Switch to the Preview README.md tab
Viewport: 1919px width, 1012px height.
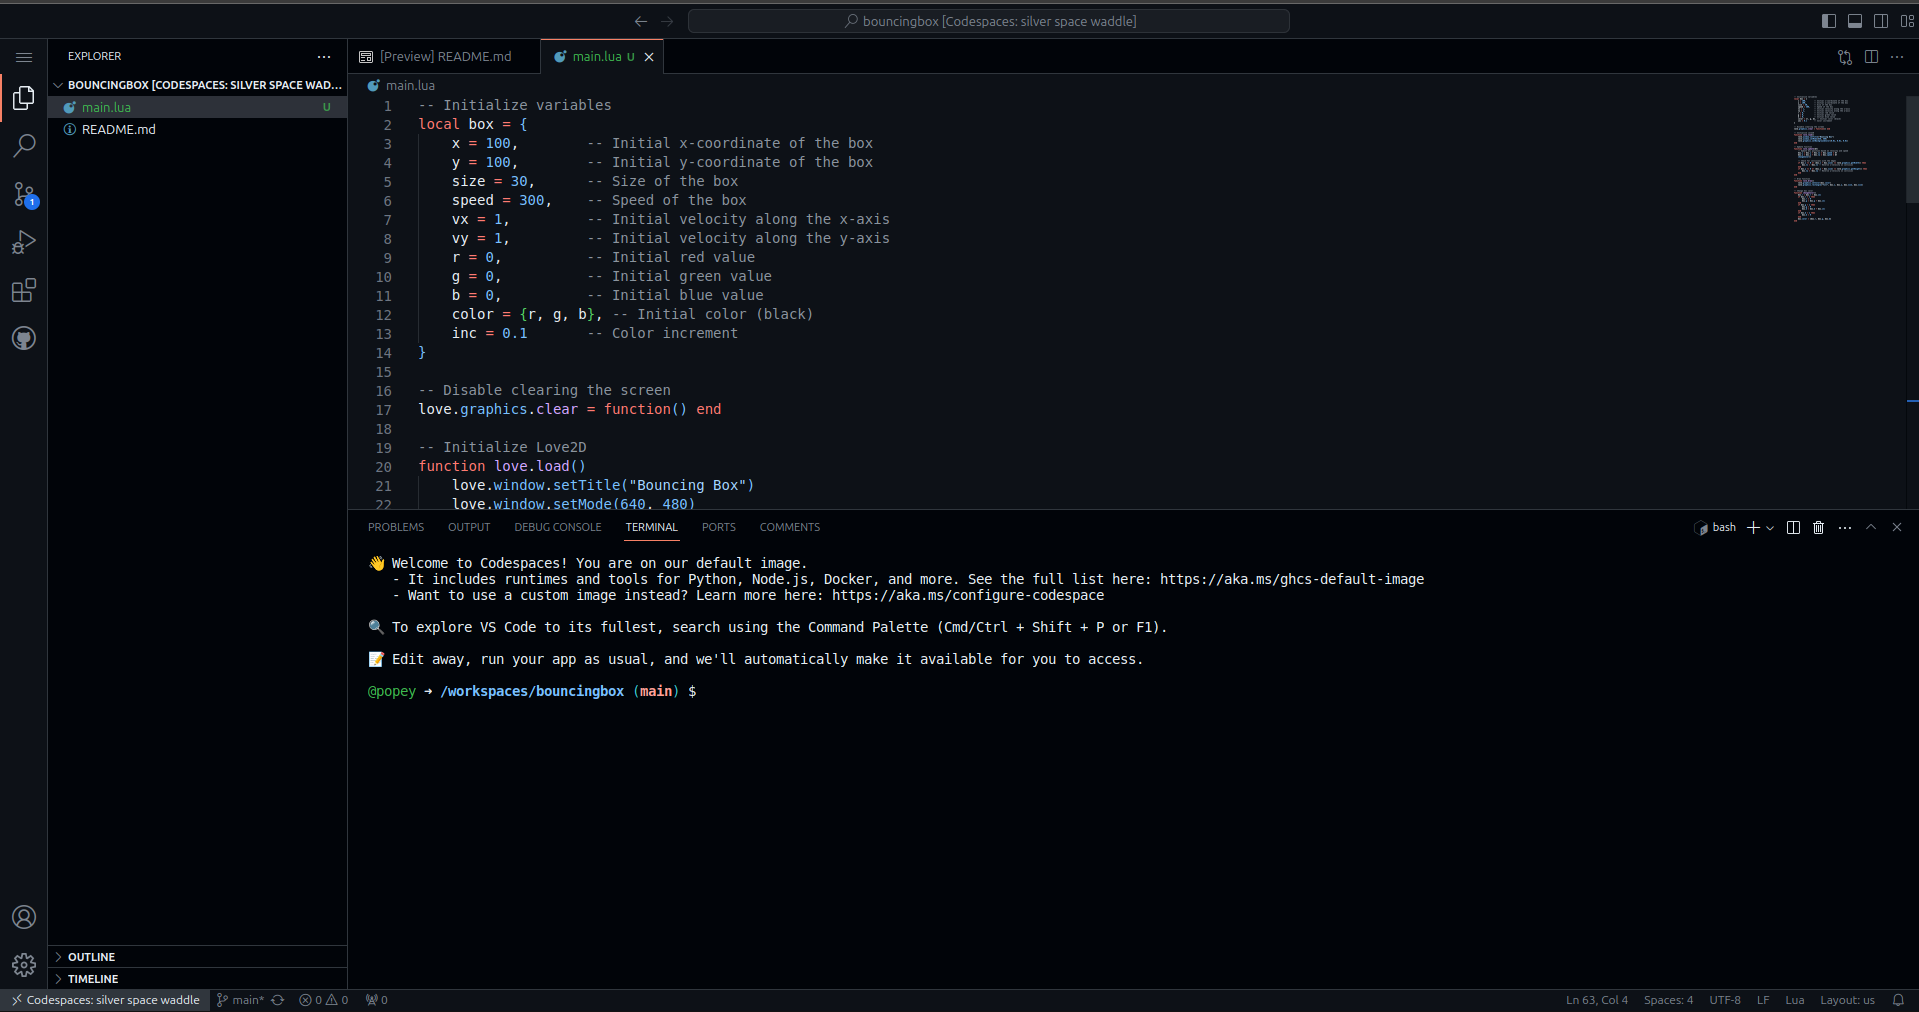(444, 57)
